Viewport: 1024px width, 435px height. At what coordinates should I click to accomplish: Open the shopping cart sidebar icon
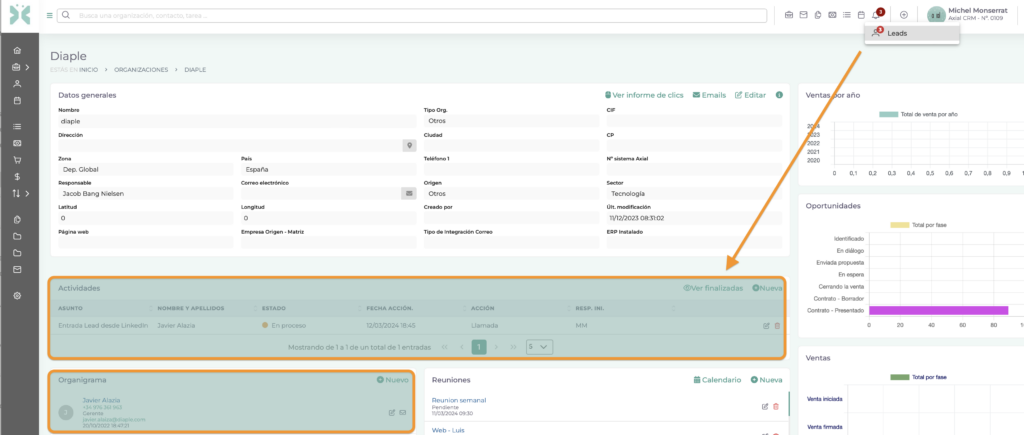[x=17, y=159]
